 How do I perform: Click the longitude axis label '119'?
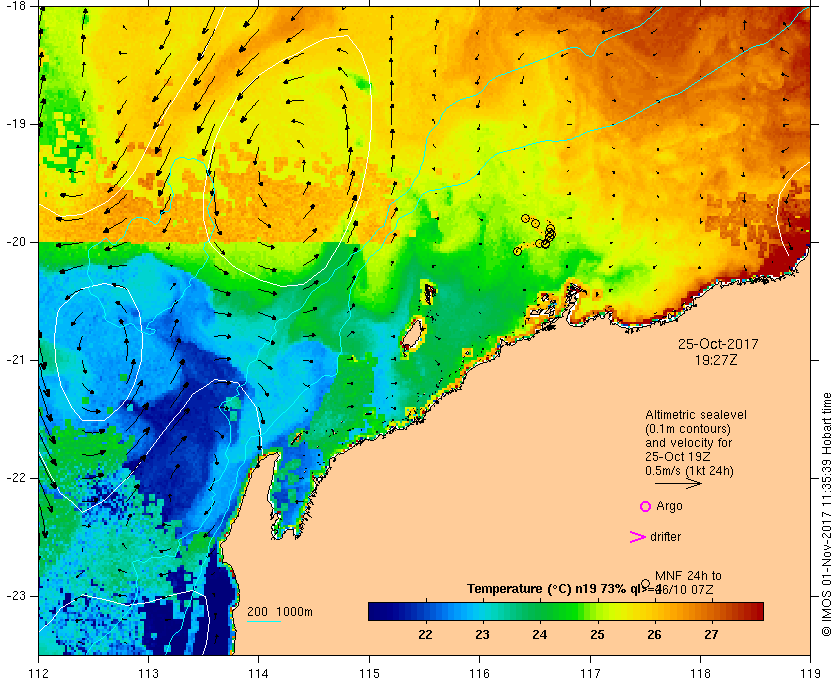[810, 673]
